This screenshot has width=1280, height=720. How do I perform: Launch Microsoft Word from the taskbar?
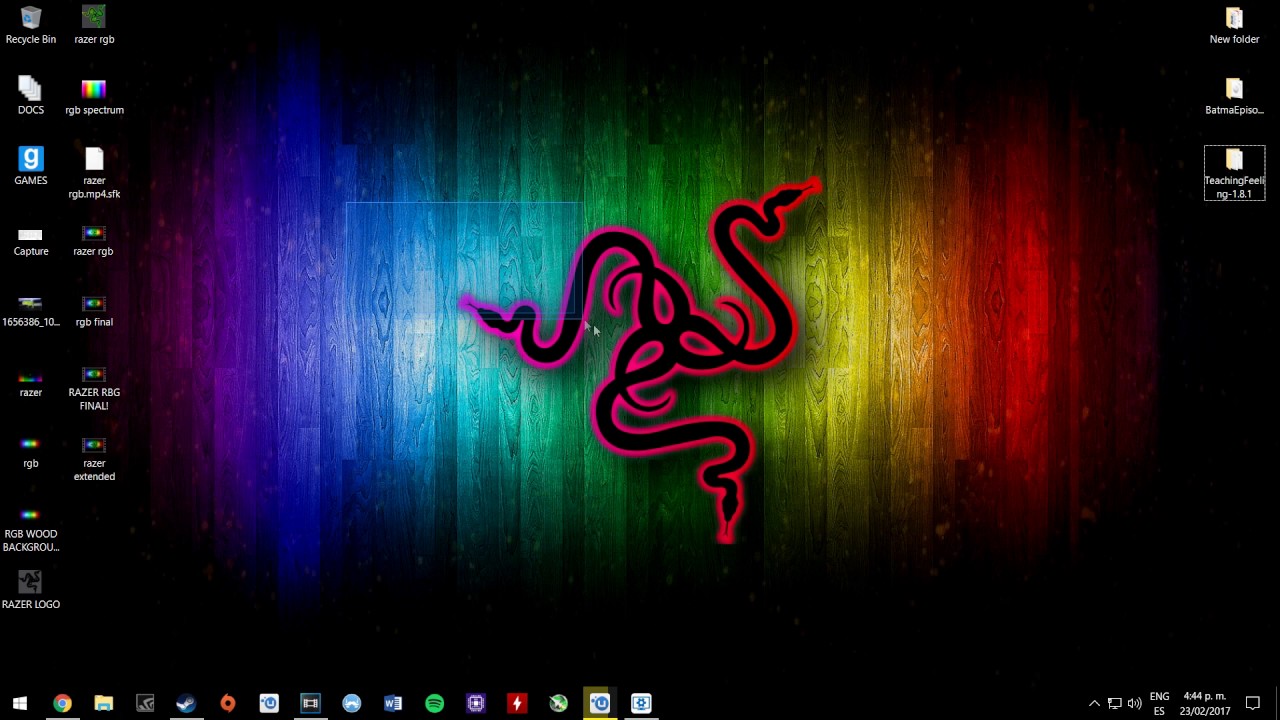(x=393, y=703)
